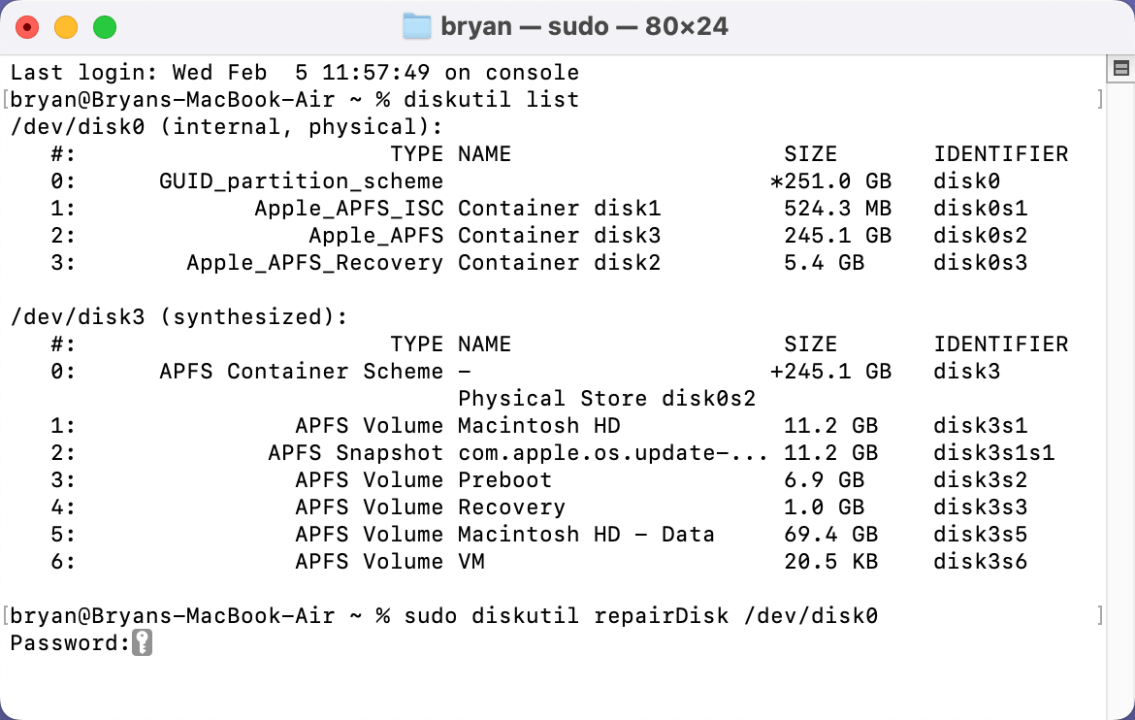Minimize the Terminal window with yellow button

[x=66, y=27]
